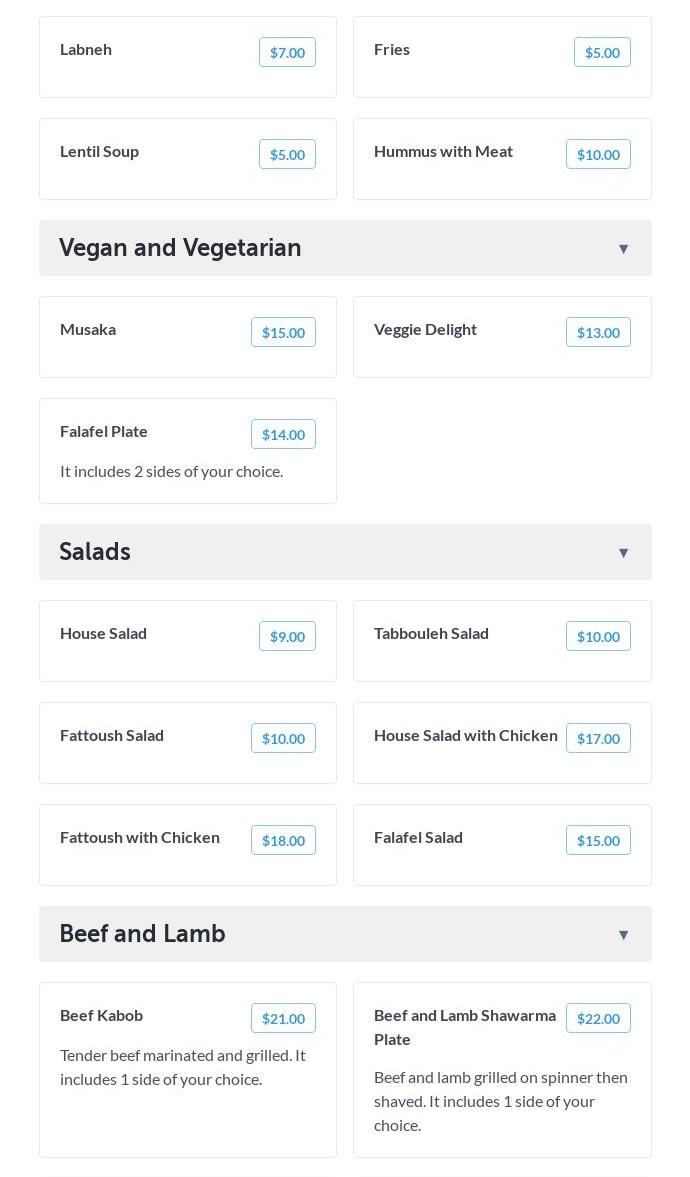Click Tabbouleh Salad $10.00 price button

598,637
